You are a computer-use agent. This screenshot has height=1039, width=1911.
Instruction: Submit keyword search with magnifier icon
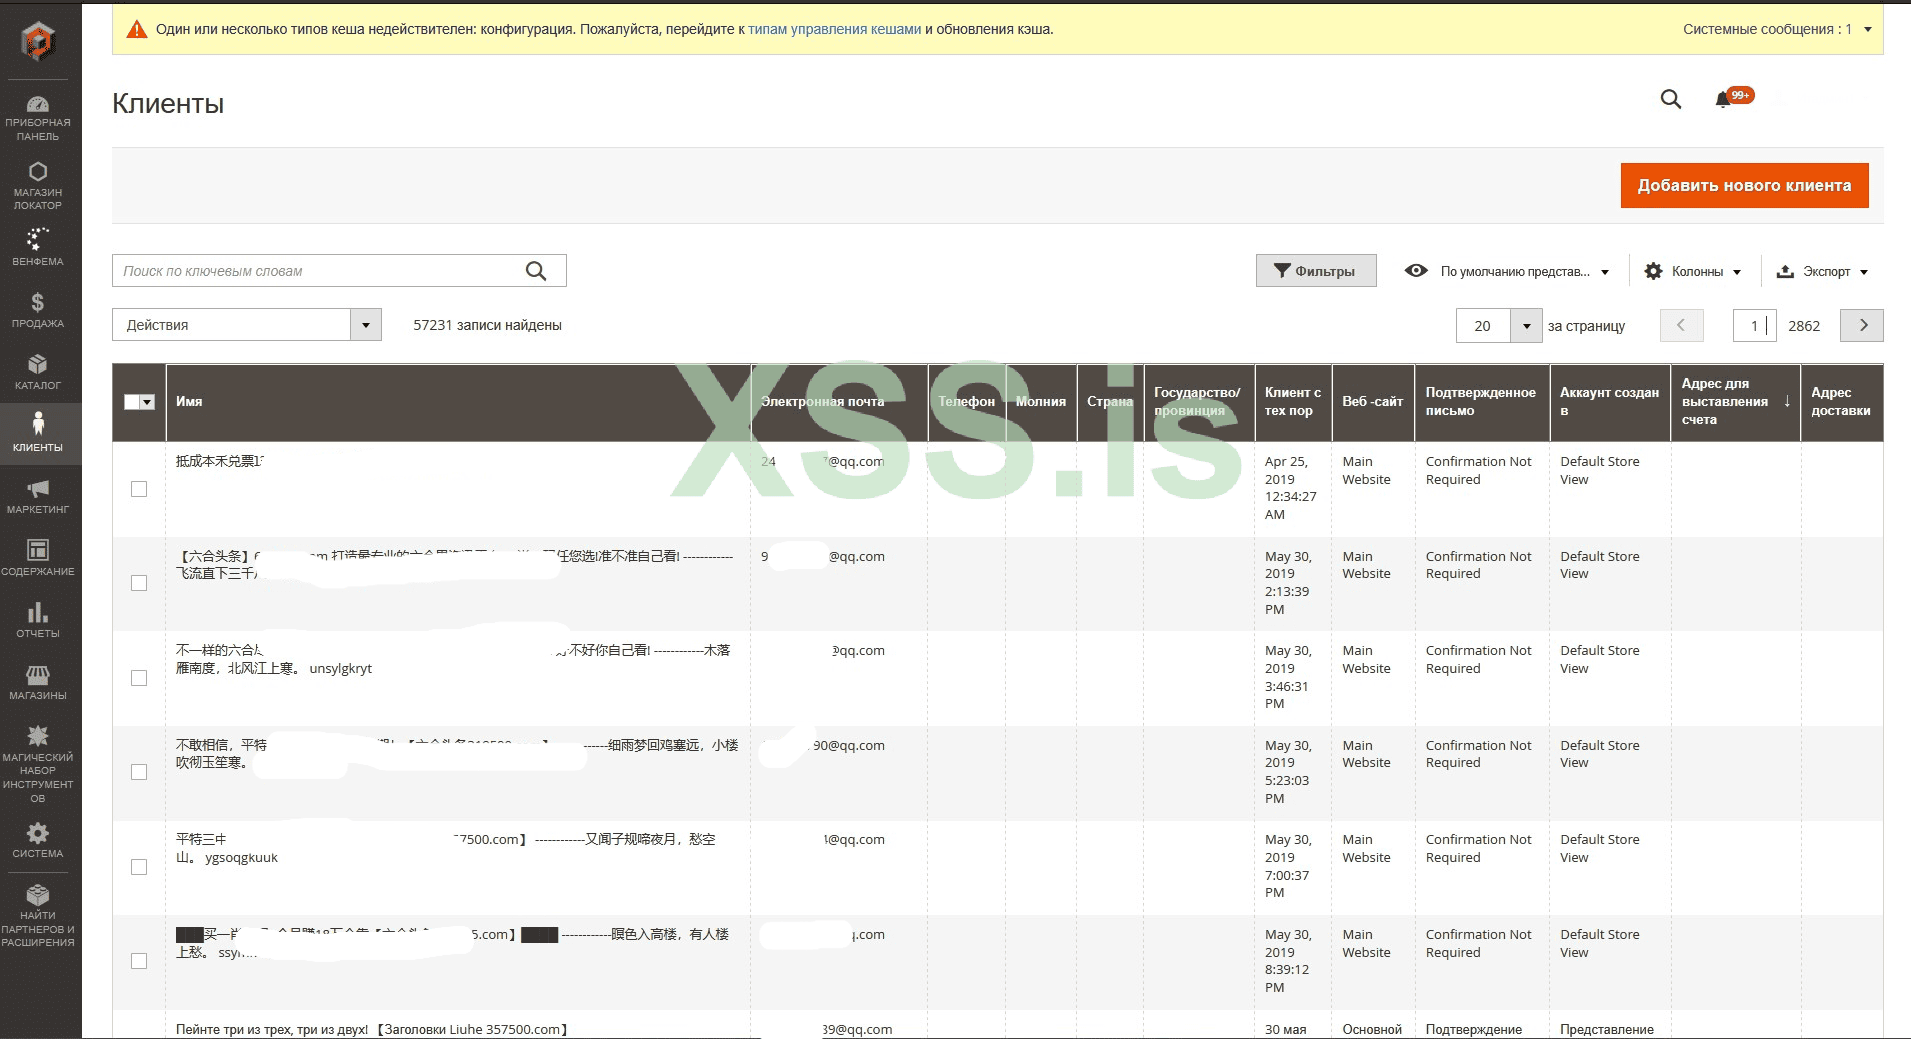pos(536,271)
